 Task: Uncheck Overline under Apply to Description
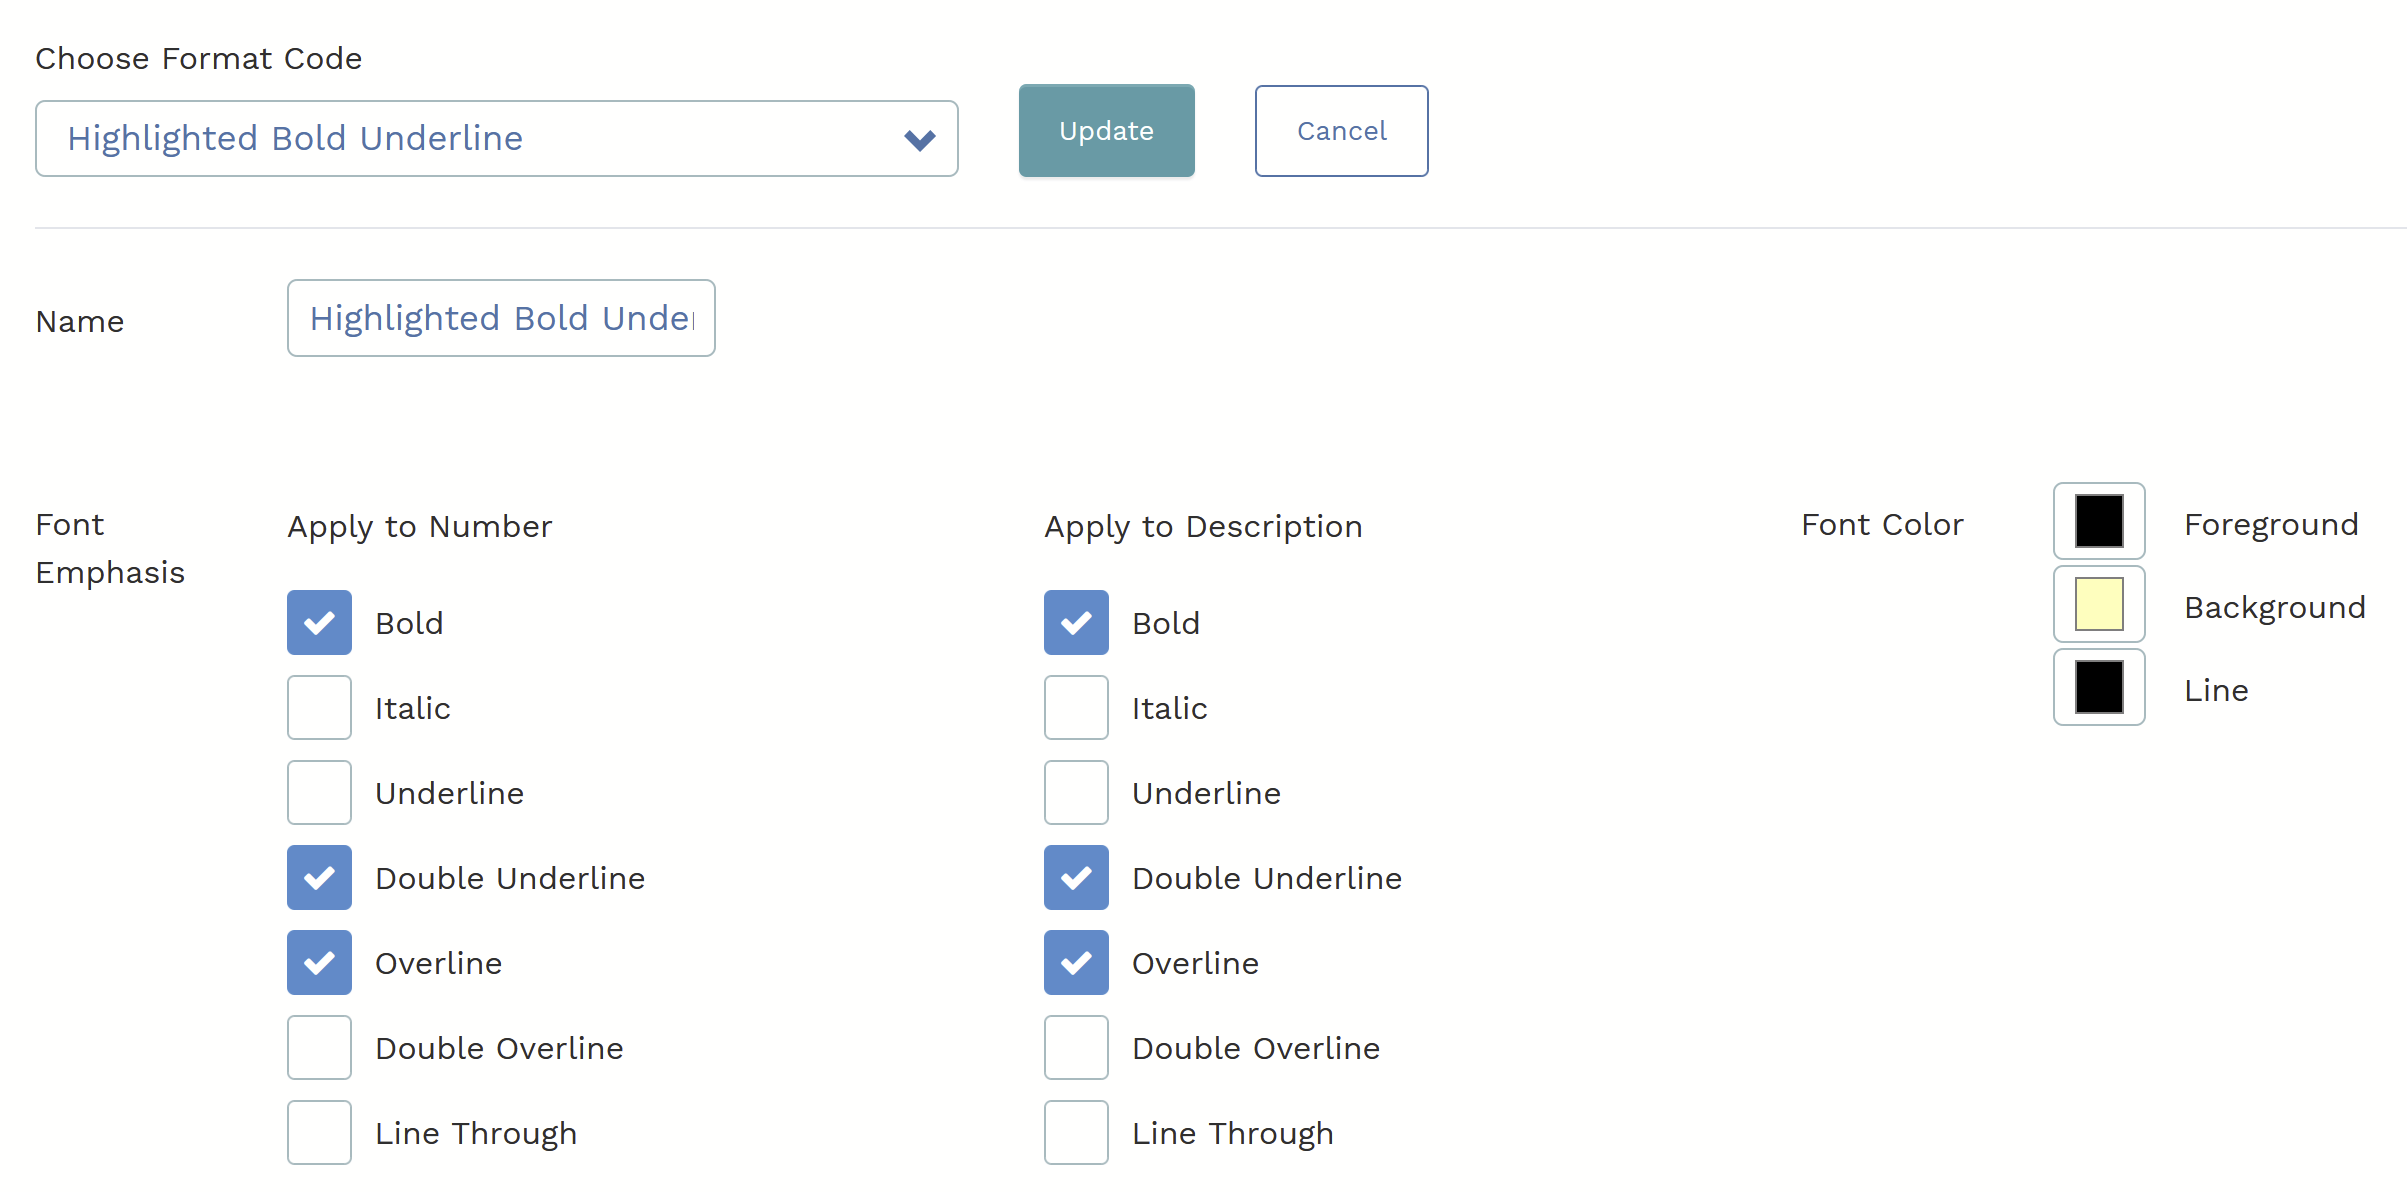(1076, 963)
